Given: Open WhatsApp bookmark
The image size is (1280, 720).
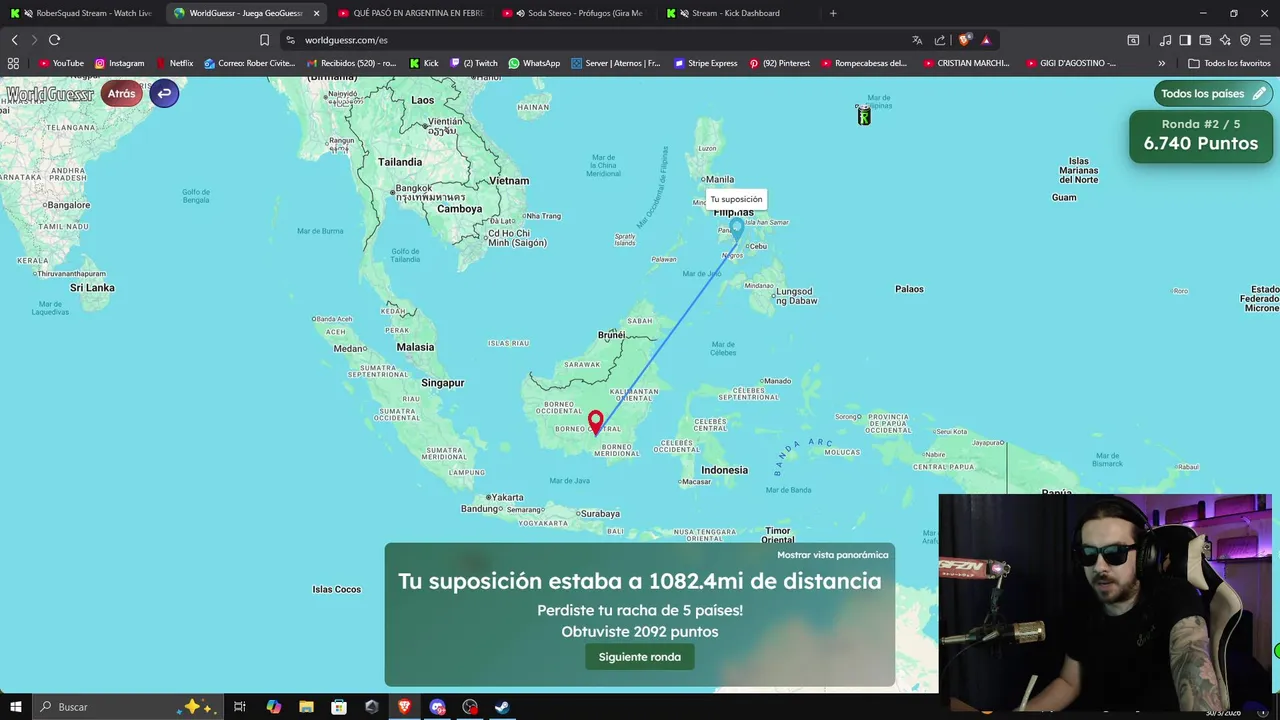Looking at the screenshot, I should (x=534, y=63).
